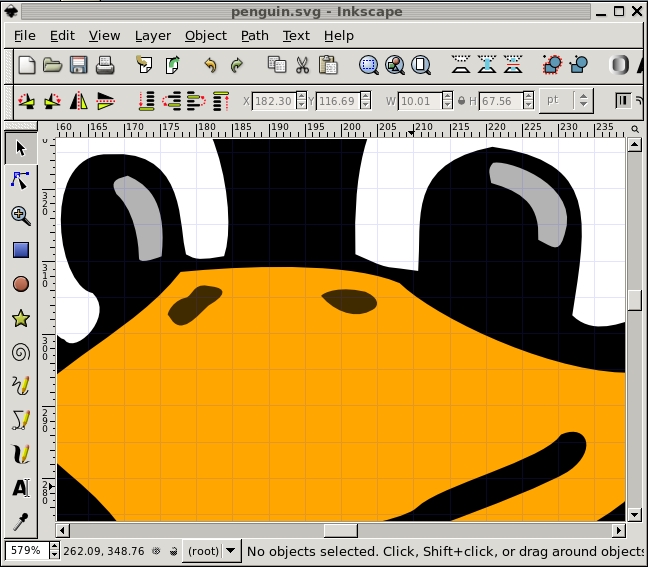
Task: Click the horizontal scrollbar thumb
Action: [x=340, y=530]
